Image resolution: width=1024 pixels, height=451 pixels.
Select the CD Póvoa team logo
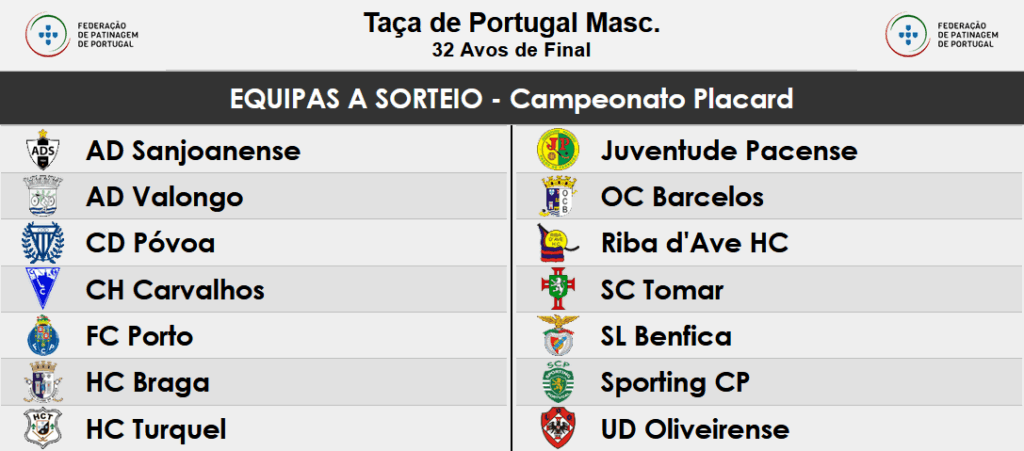click(43, 243)
